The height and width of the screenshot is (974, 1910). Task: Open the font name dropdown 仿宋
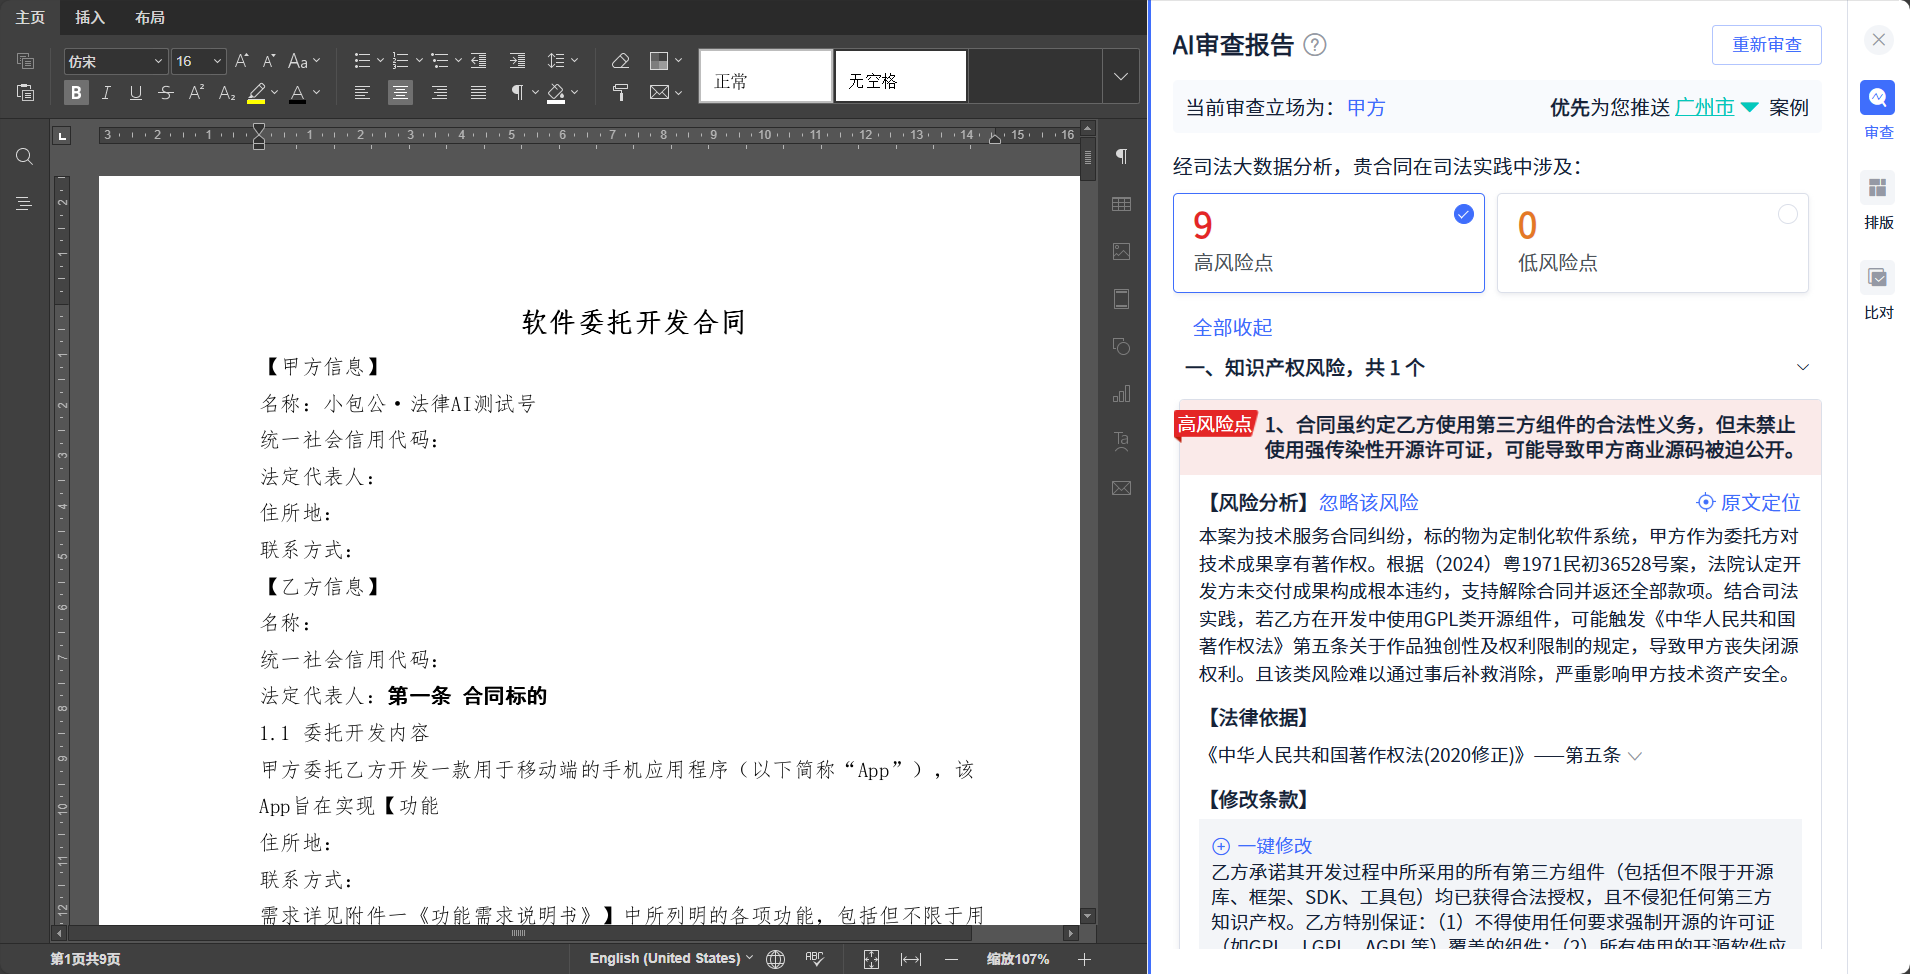tap(115, 62)
